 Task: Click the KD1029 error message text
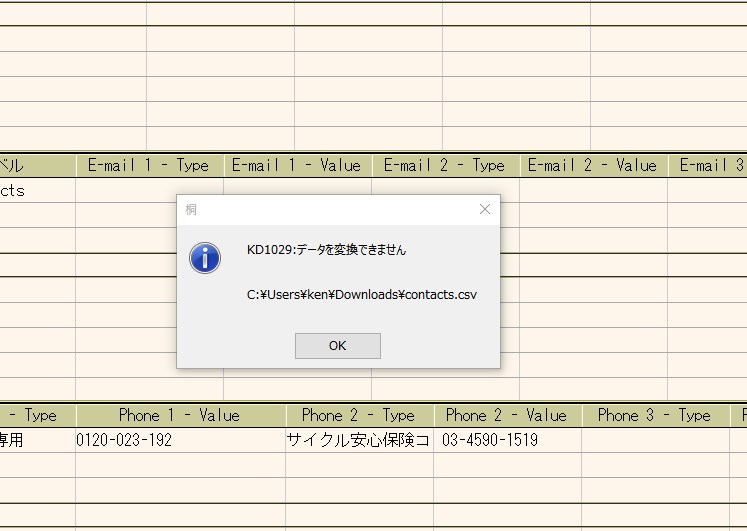coord(327,250)
